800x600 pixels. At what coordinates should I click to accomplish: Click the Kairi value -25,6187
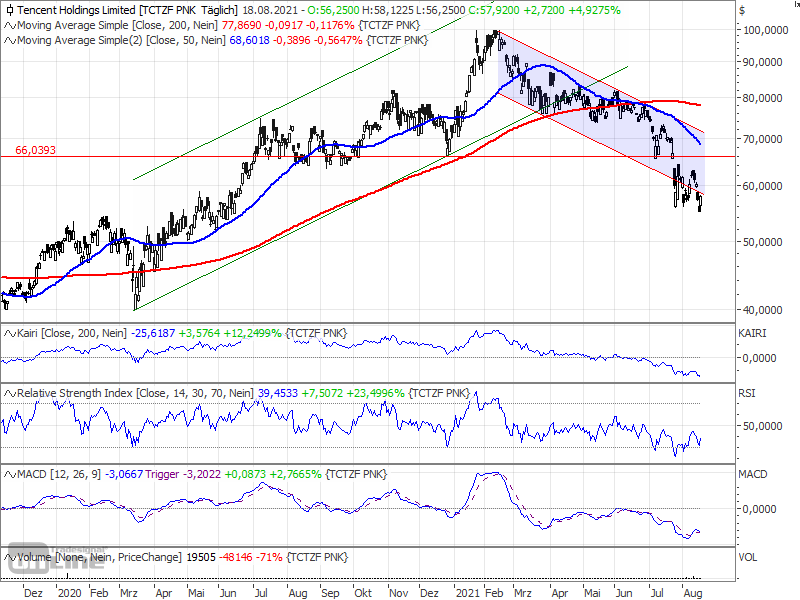tap(153, 333)
